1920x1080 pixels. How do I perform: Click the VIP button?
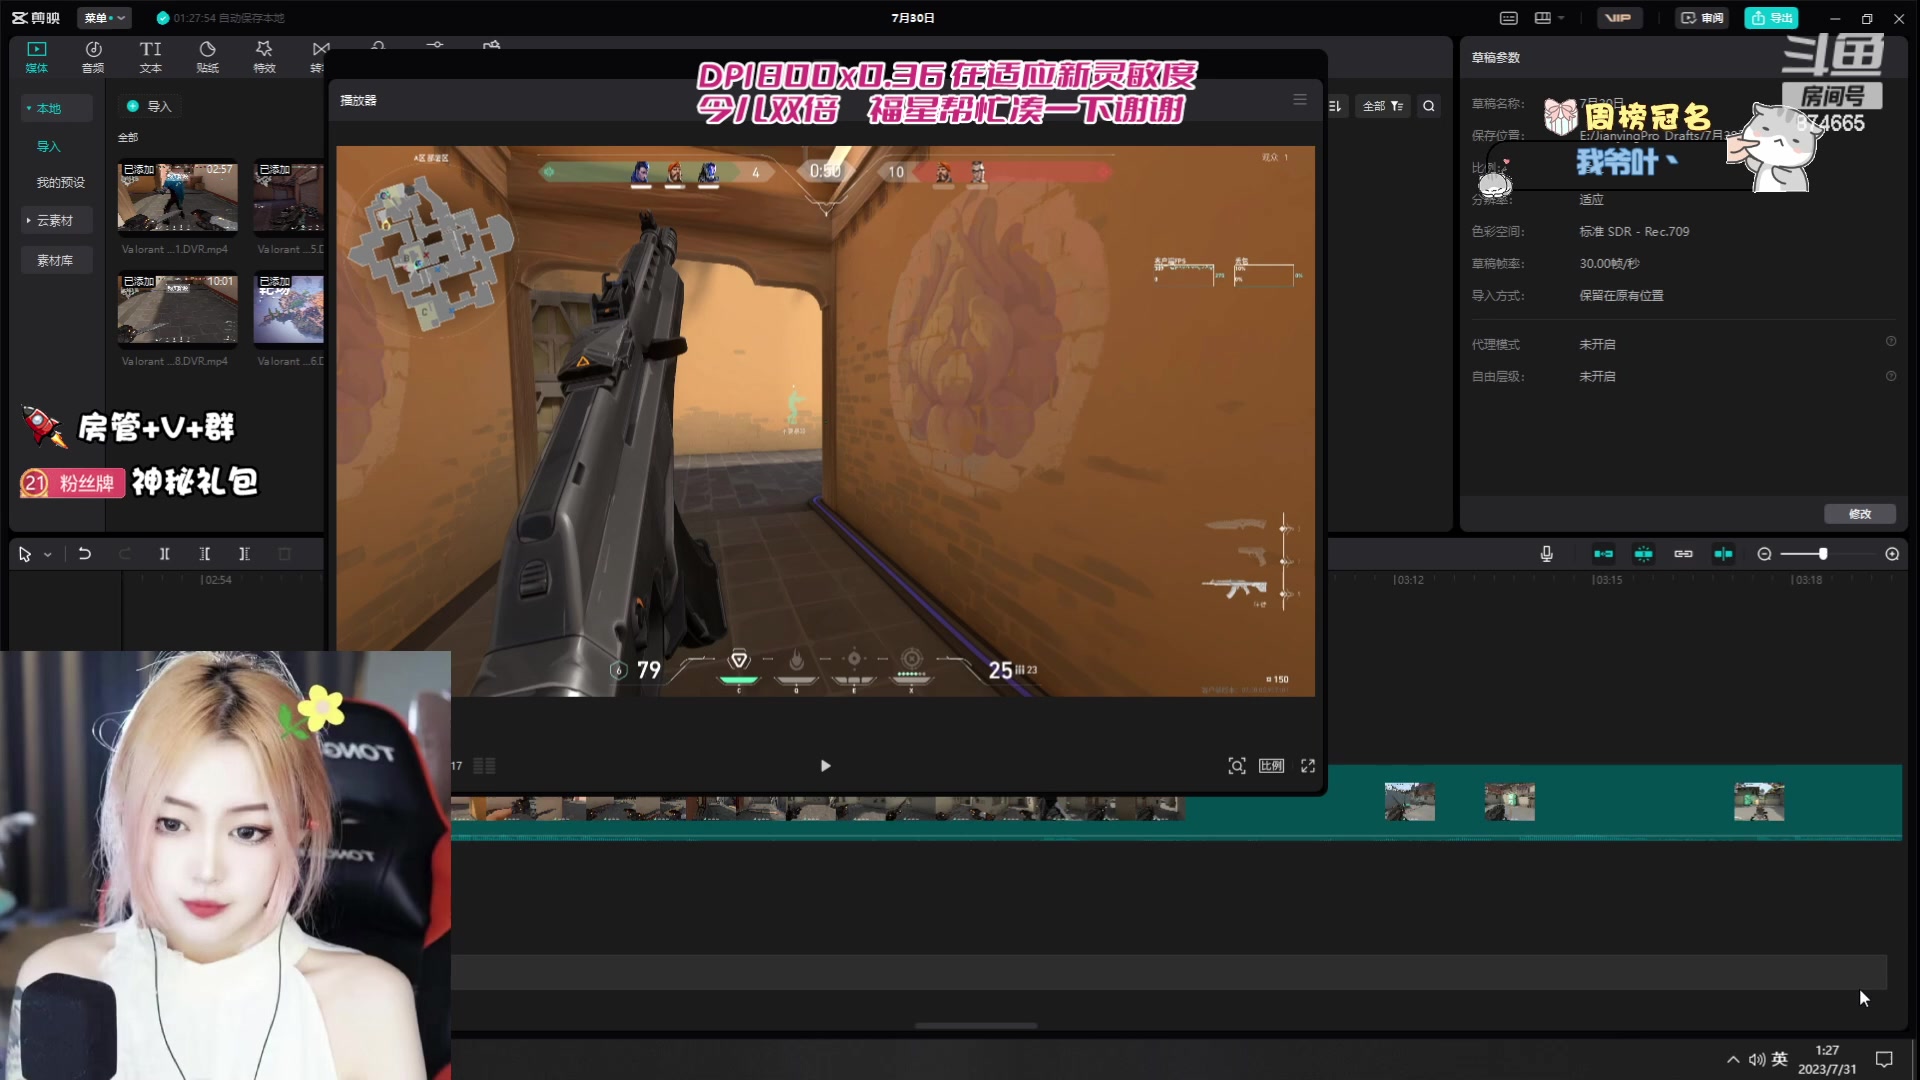[1619, 18]
